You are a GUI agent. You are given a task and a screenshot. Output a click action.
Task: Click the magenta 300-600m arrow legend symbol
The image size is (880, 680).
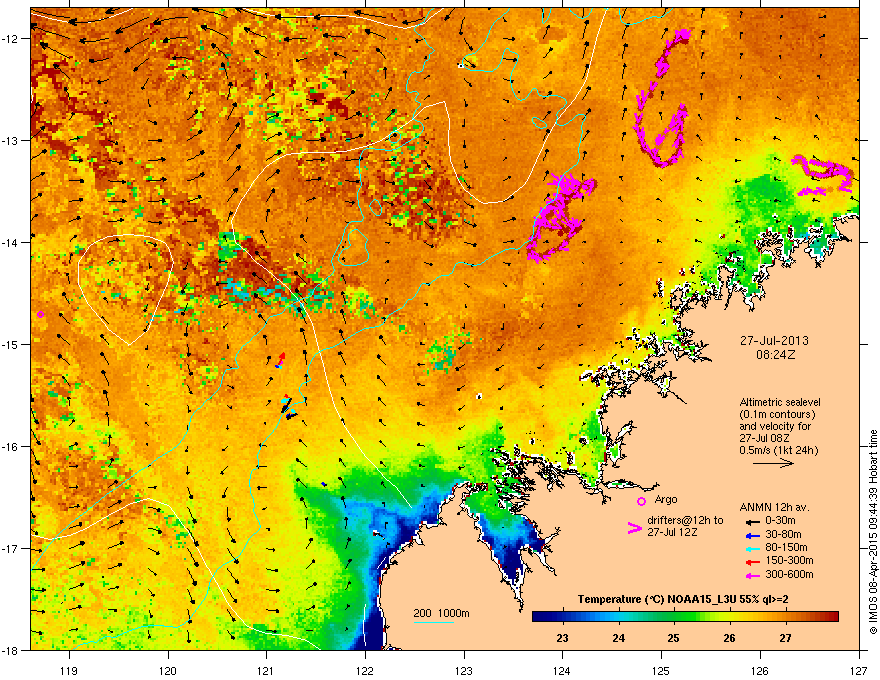point(753,575)
